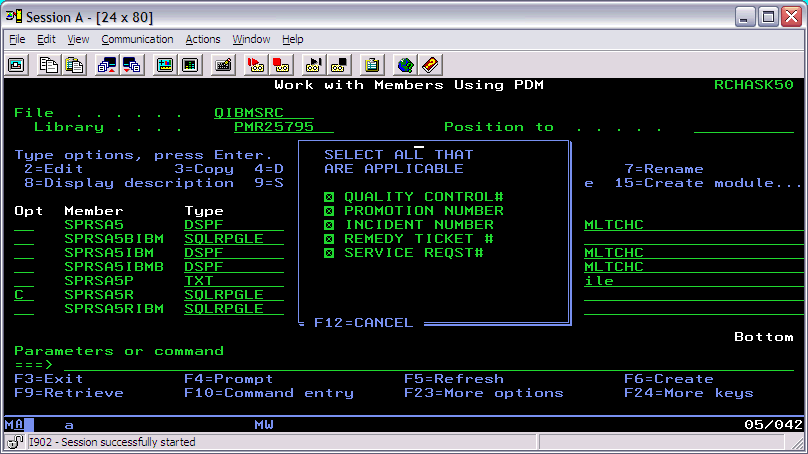Image resolution: width=808 pixels, height=454 pixels.
Task: Click the Copy toolbar icon
Action: pos(49,65)
